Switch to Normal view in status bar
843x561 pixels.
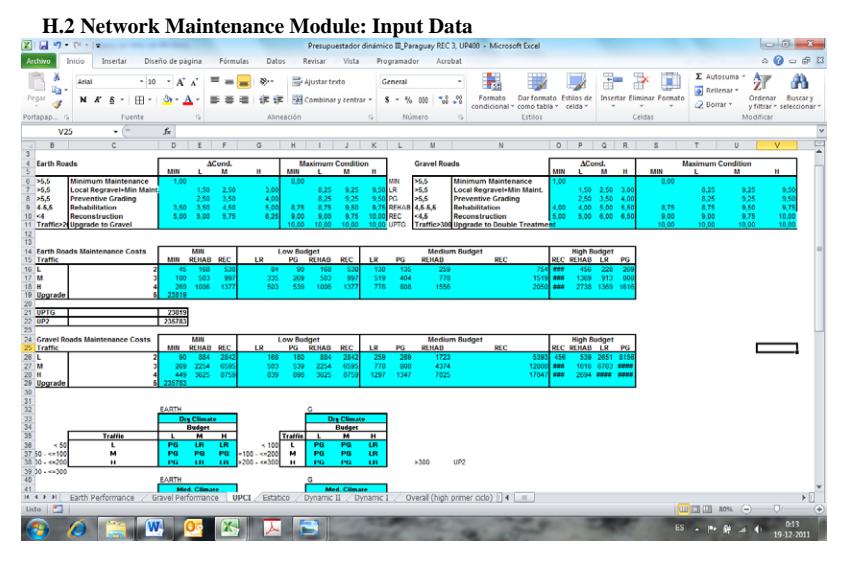[683, 509]
